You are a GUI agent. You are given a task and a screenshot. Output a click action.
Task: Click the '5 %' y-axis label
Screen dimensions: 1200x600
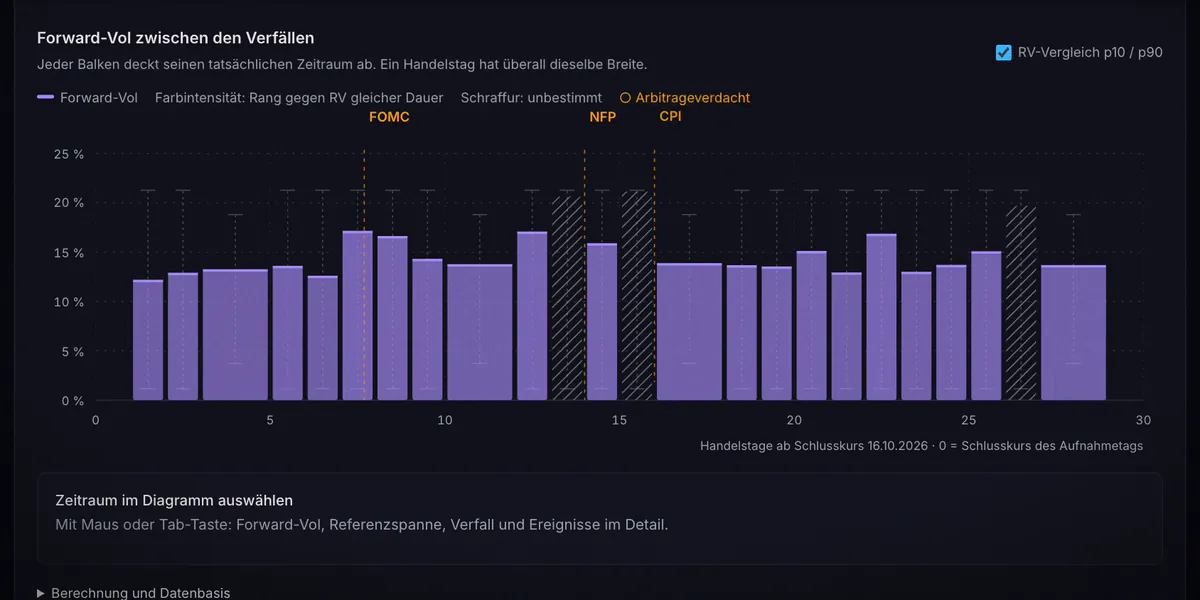(72, 352)
